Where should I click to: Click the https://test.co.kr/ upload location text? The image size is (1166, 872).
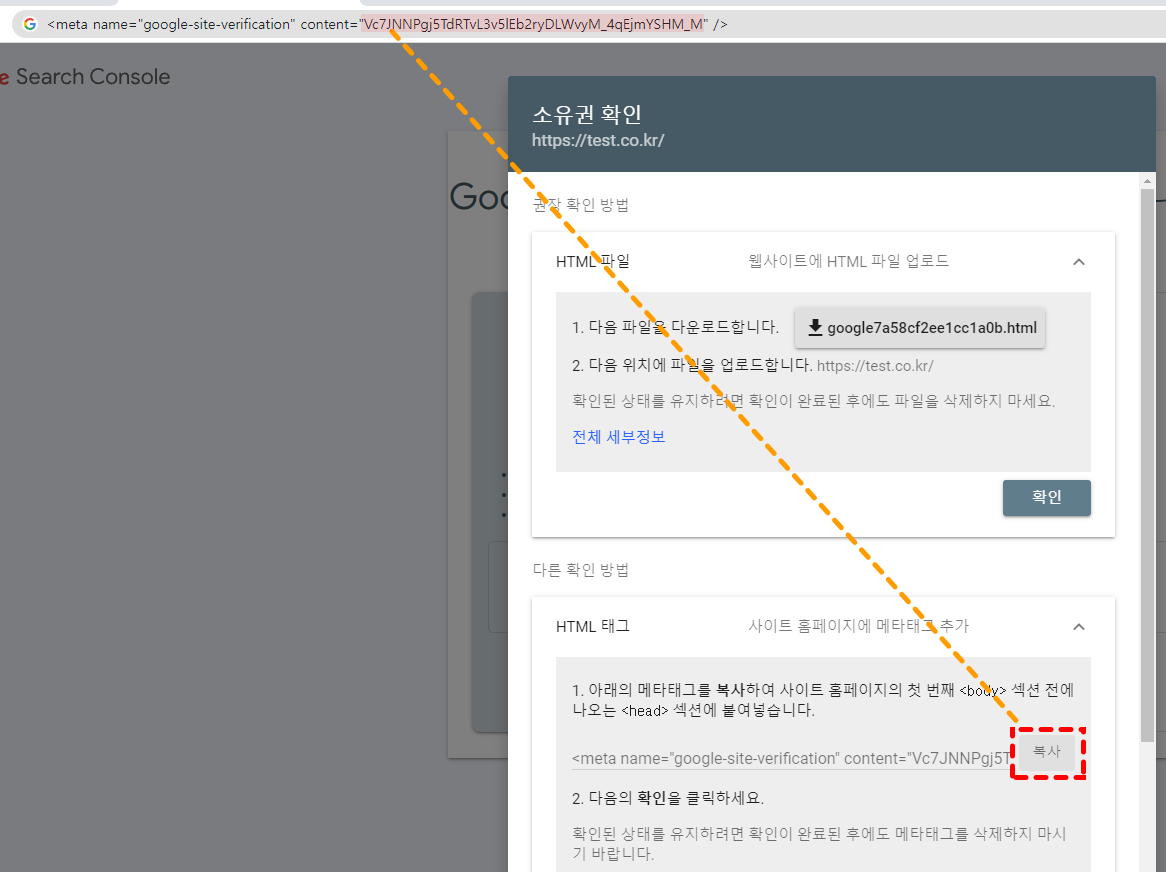[x=874, y=366]
